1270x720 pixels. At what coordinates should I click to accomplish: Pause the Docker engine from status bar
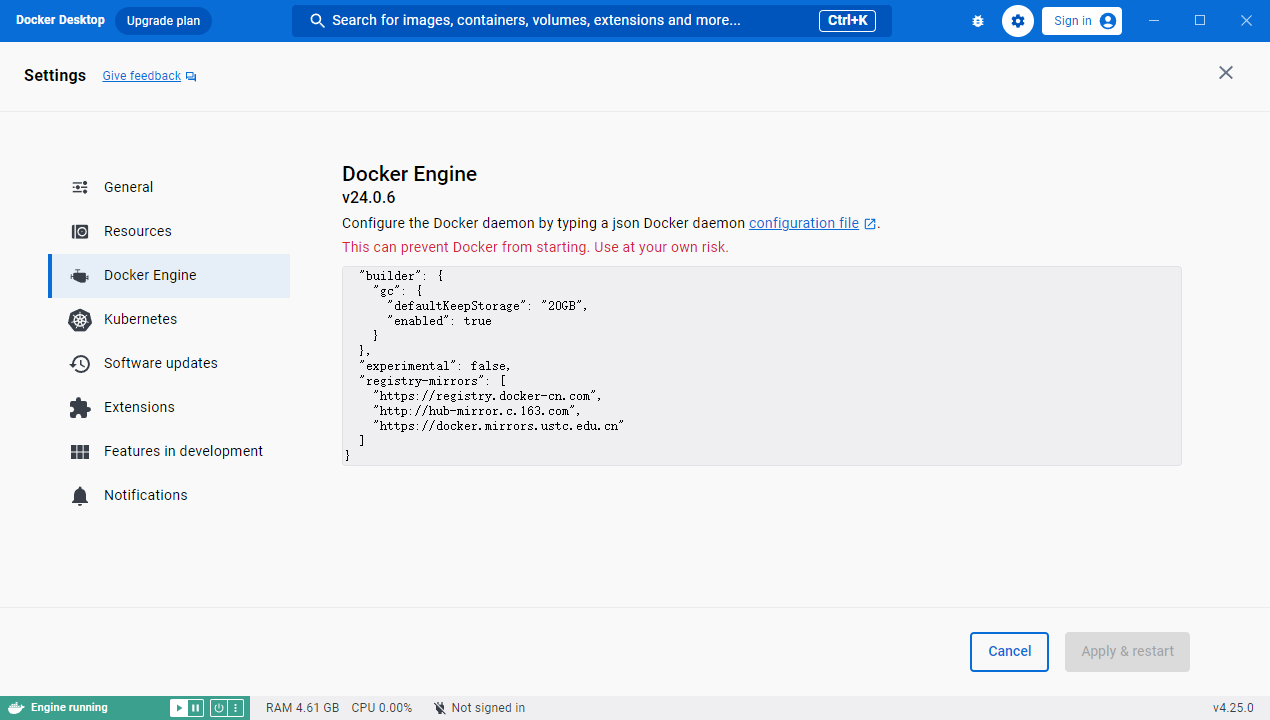pyautogui.click(x=195, y=708)
